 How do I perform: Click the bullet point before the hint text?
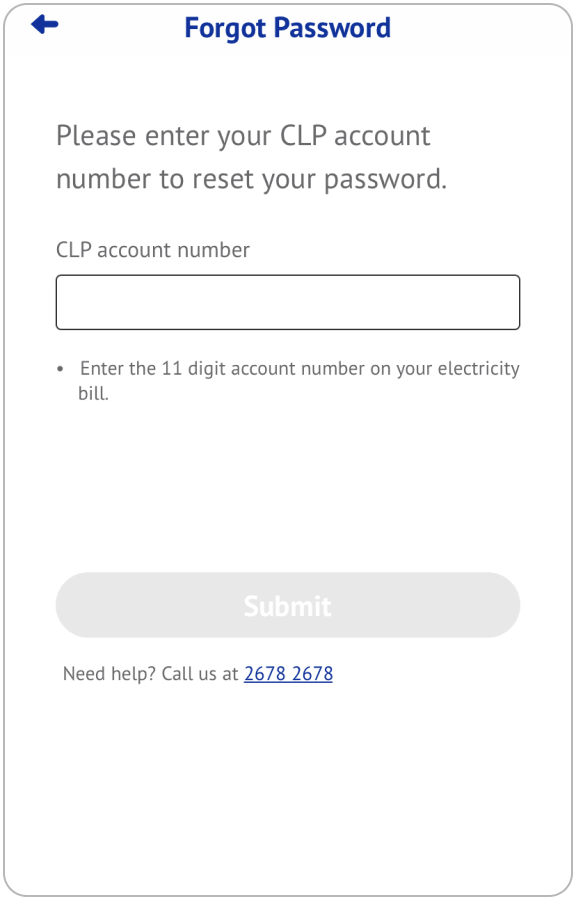pos(60,369)
